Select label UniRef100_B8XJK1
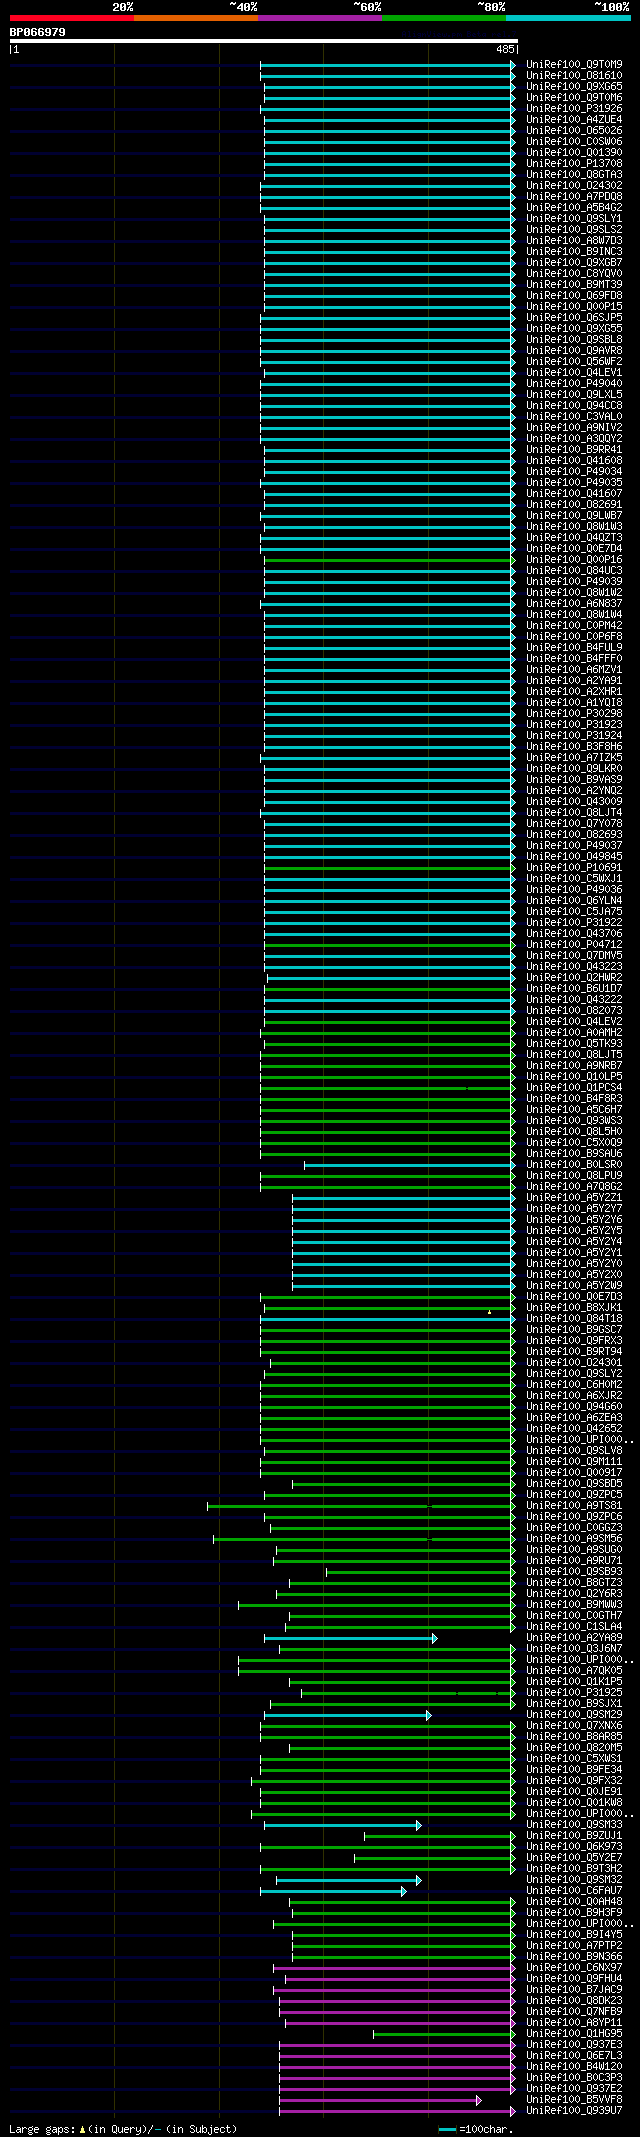The height and width of the screenshot is (2137, 640). tap(574, 1307)
